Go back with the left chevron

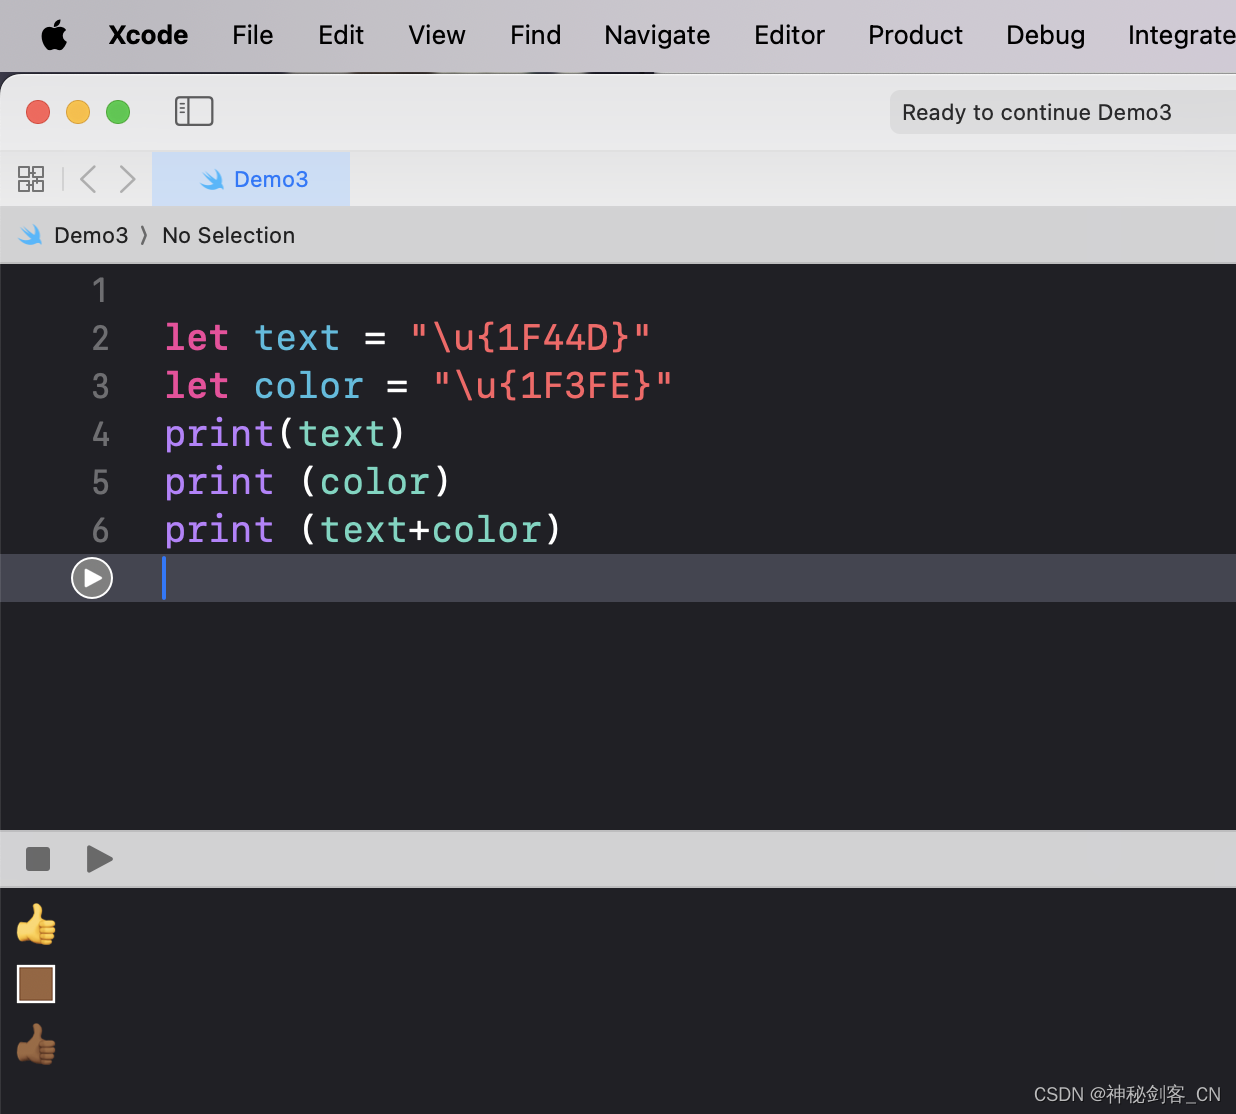(x=88, y=179)
